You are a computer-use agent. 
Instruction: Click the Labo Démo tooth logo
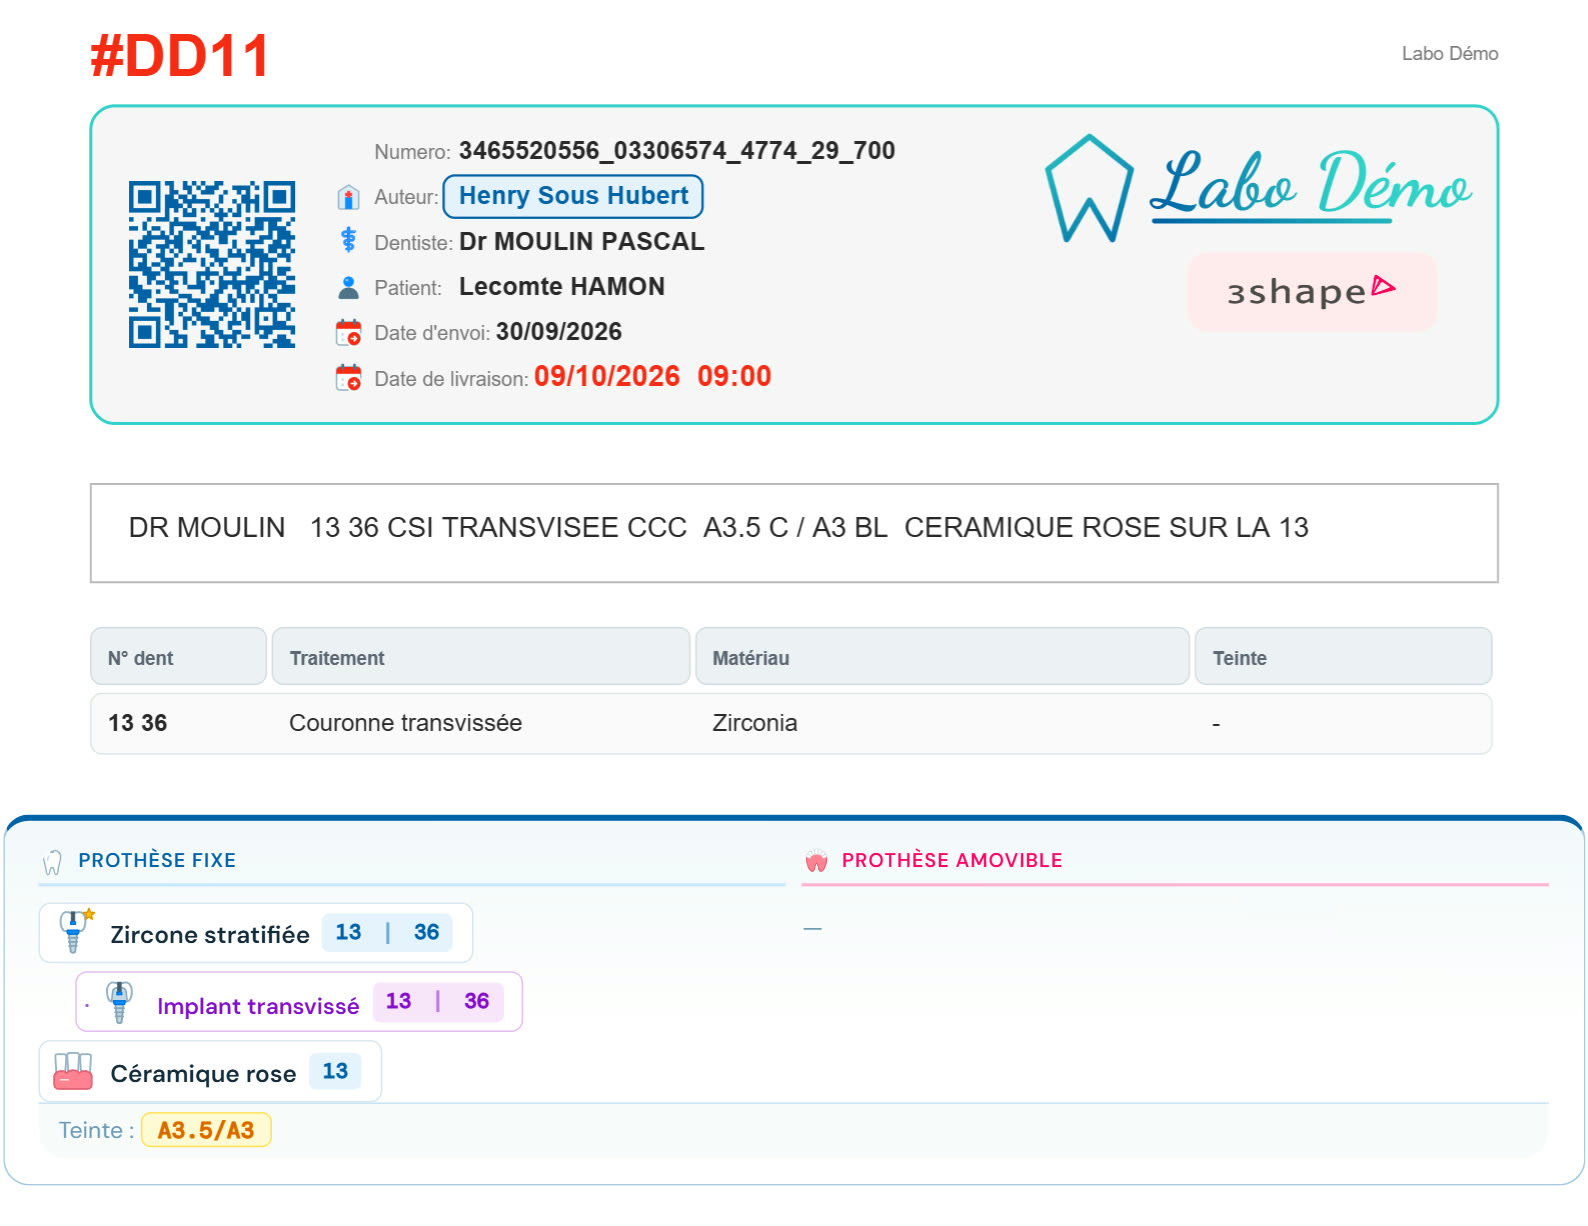1089,189
